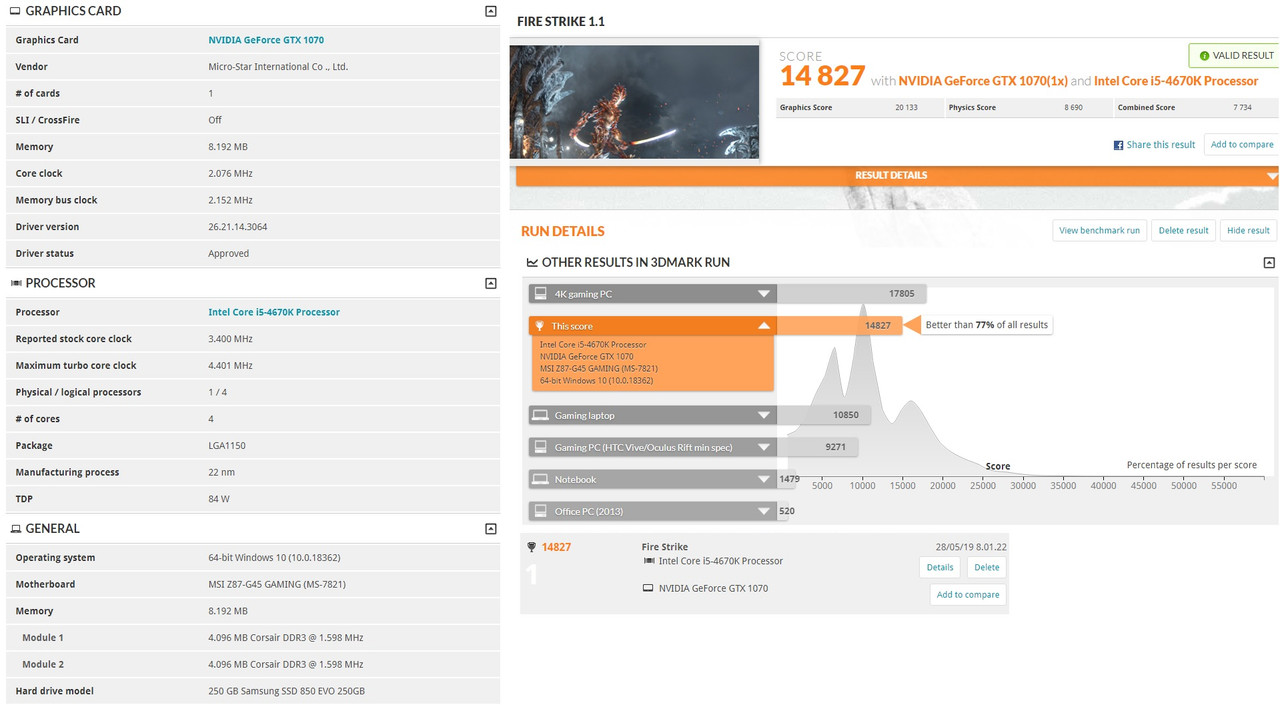Expand the Notebook dropdown arrow
This screenshot has width=1280, height=705.
pos(764,480)
